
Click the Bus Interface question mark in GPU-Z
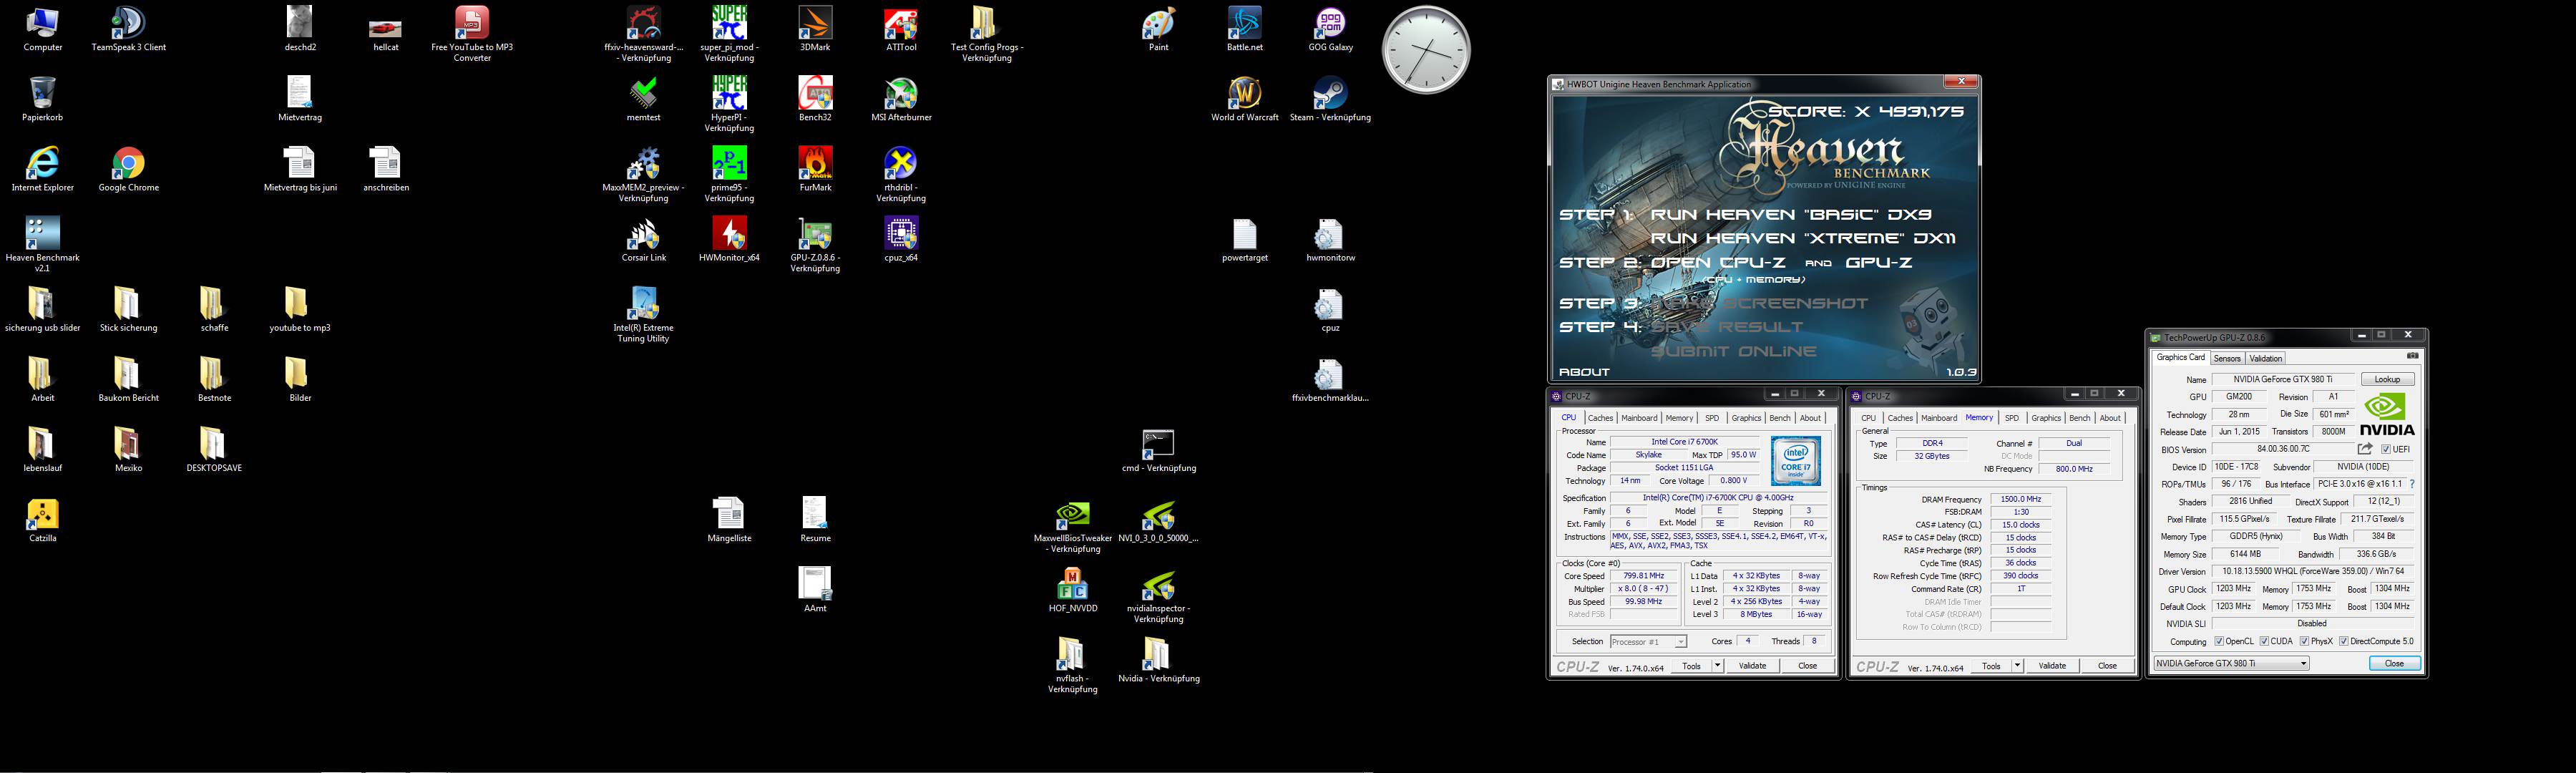2412,484
